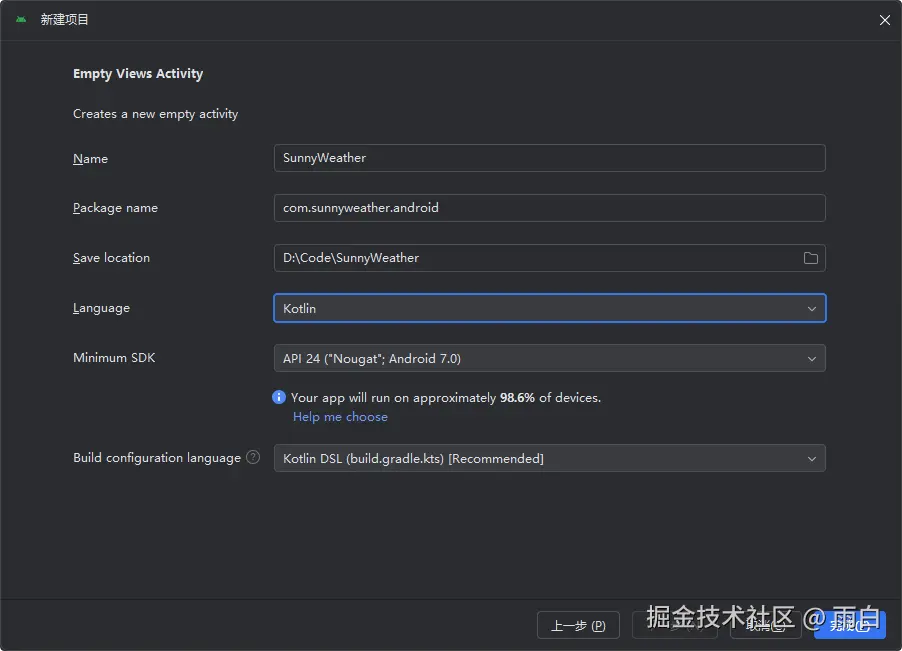Viewport: 902px width, 651px height.
Task: Focus the Package name text field
Action: (x=549, y=208)
